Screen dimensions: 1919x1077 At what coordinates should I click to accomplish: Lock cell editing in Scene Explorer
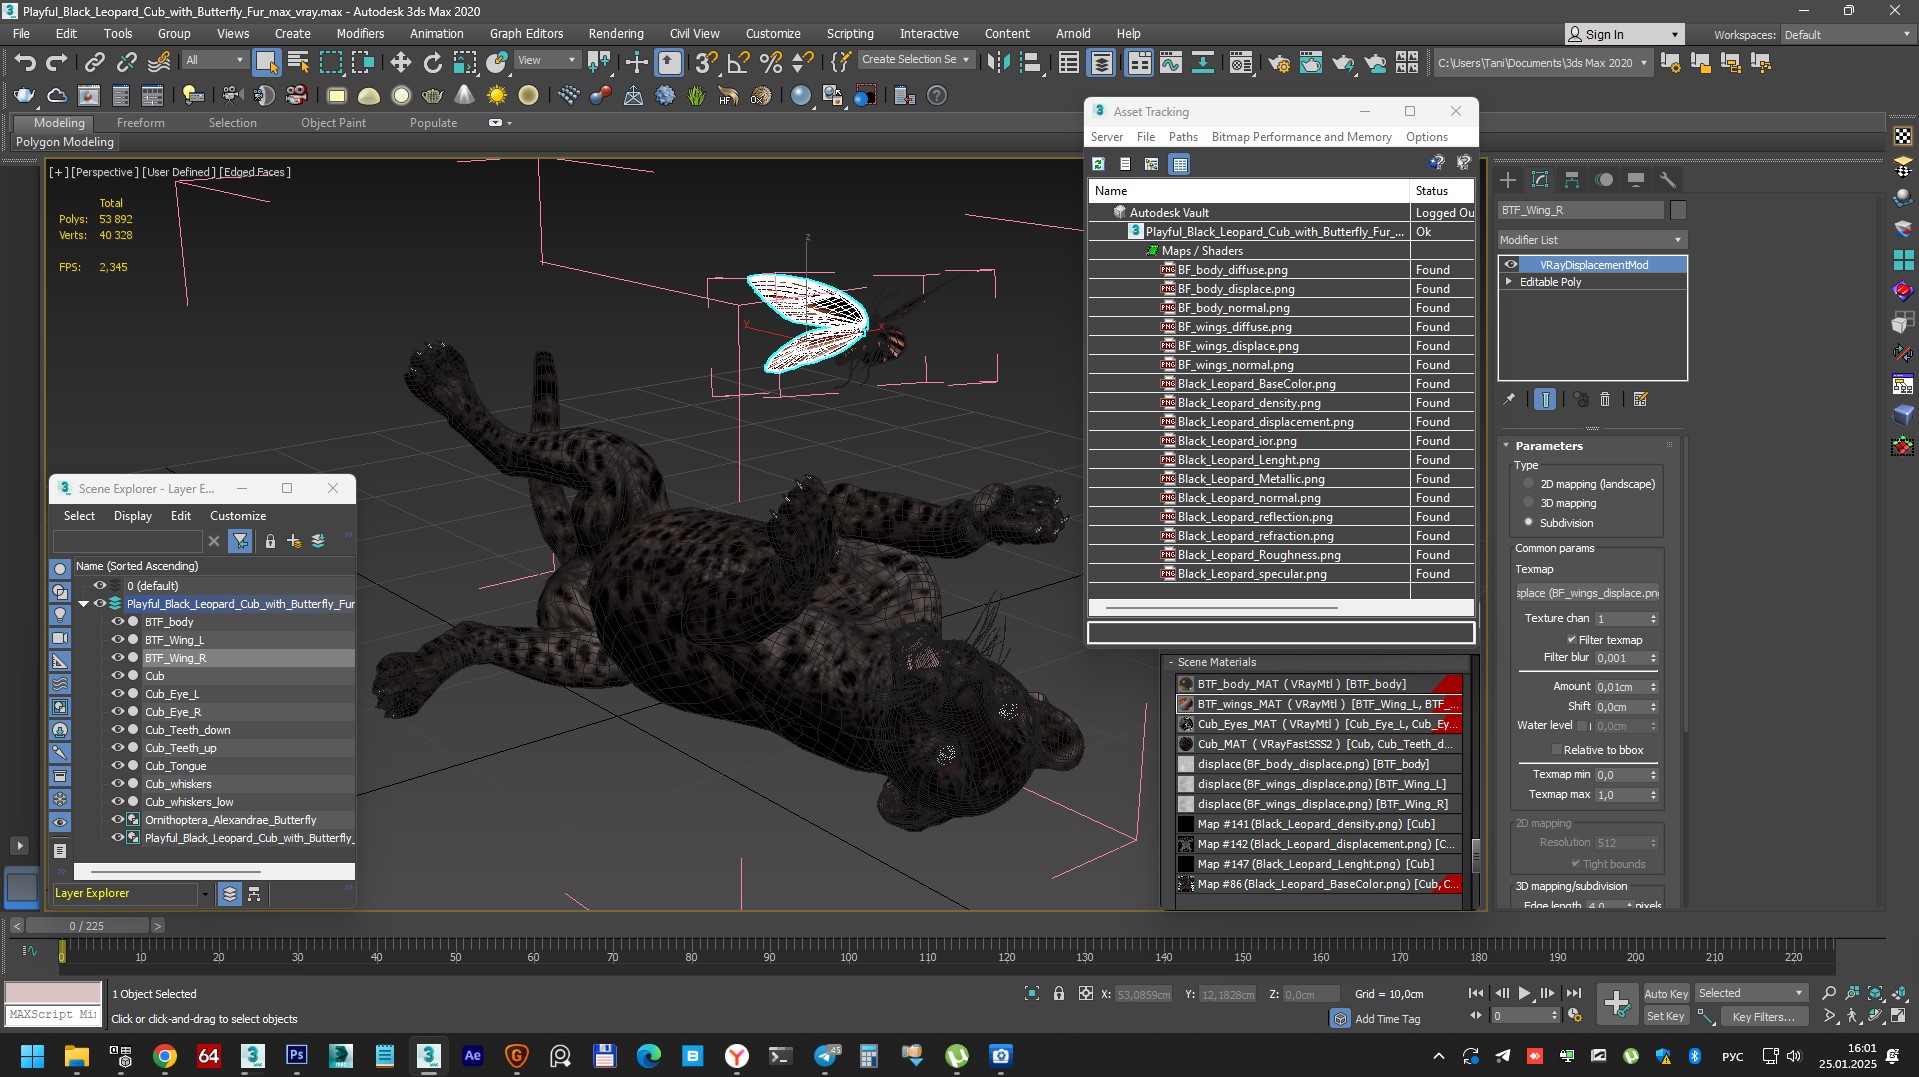point(270,541)
